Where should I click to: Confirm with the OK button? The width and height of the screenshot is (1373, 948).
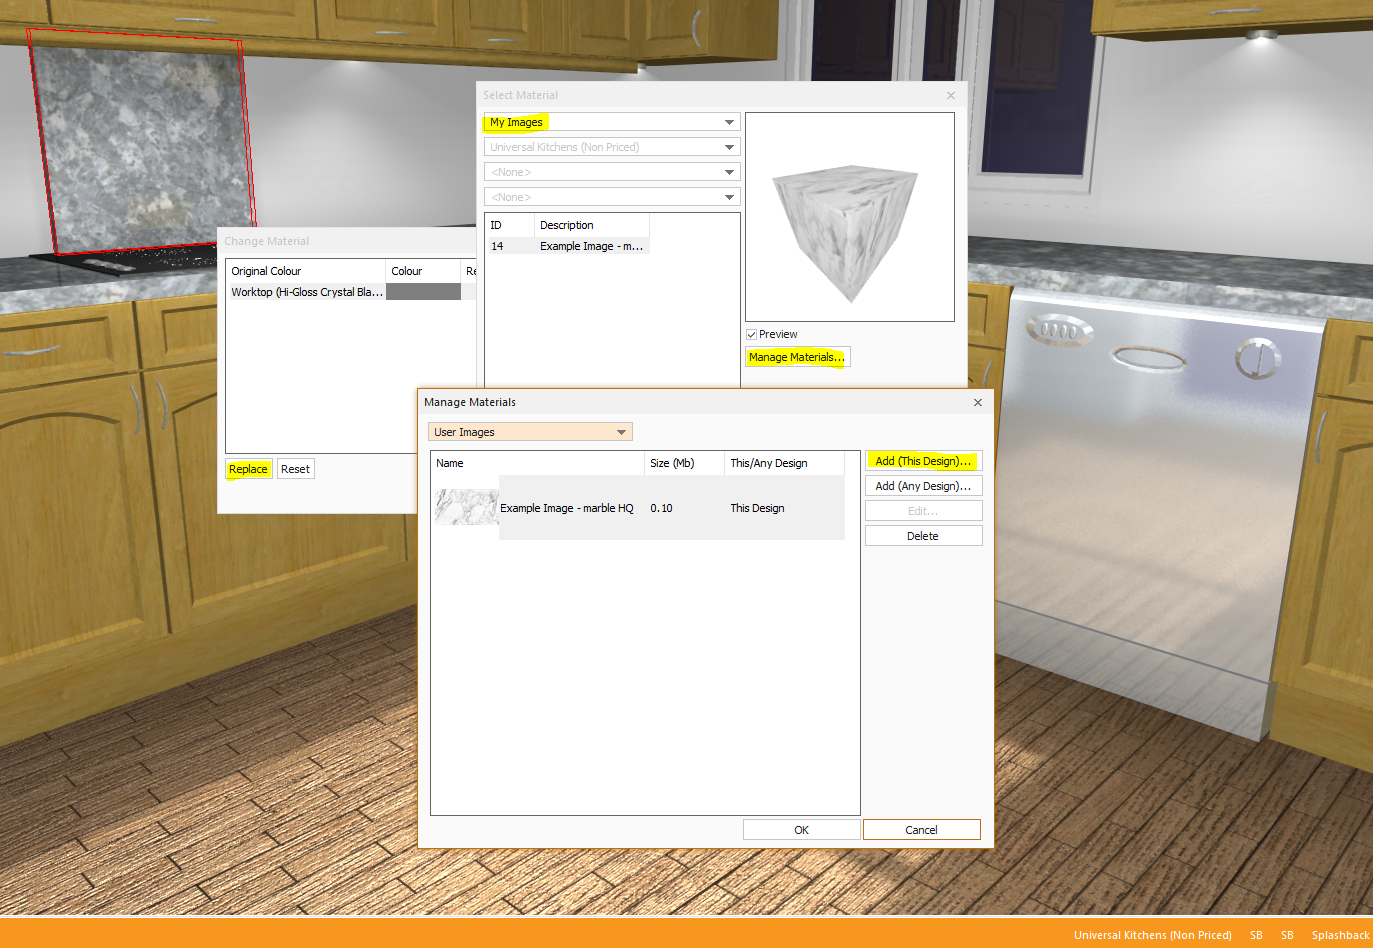801,830
